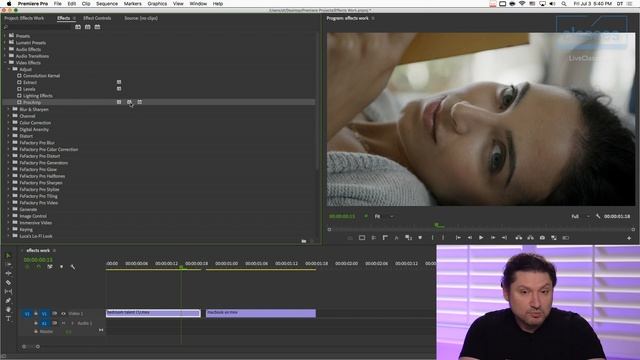
Task: Select the Type tool
Action: tap(8, 318)
